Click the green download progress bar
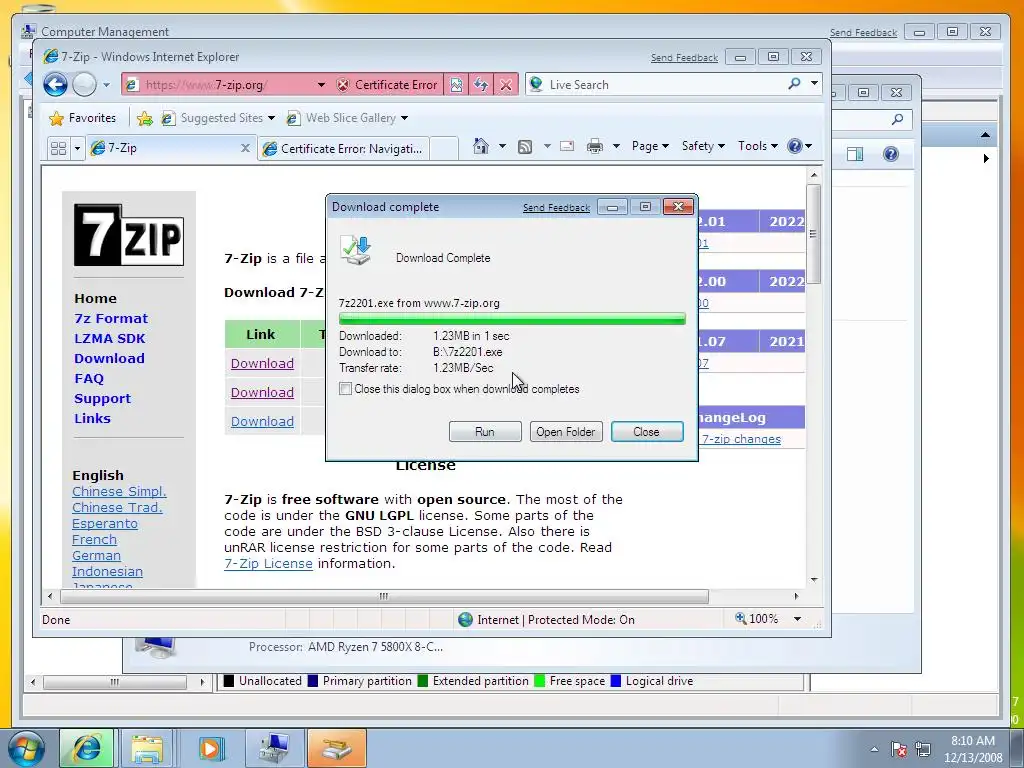The image size is (1024, 768). pyautogui.click(x=512, y=319)
